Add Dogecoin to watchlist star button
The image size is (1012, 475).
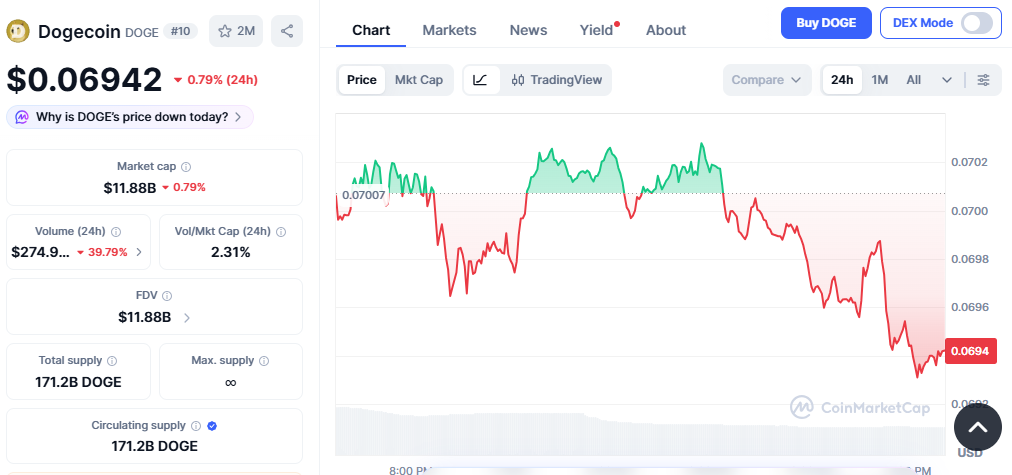click(x=236, y=31)
